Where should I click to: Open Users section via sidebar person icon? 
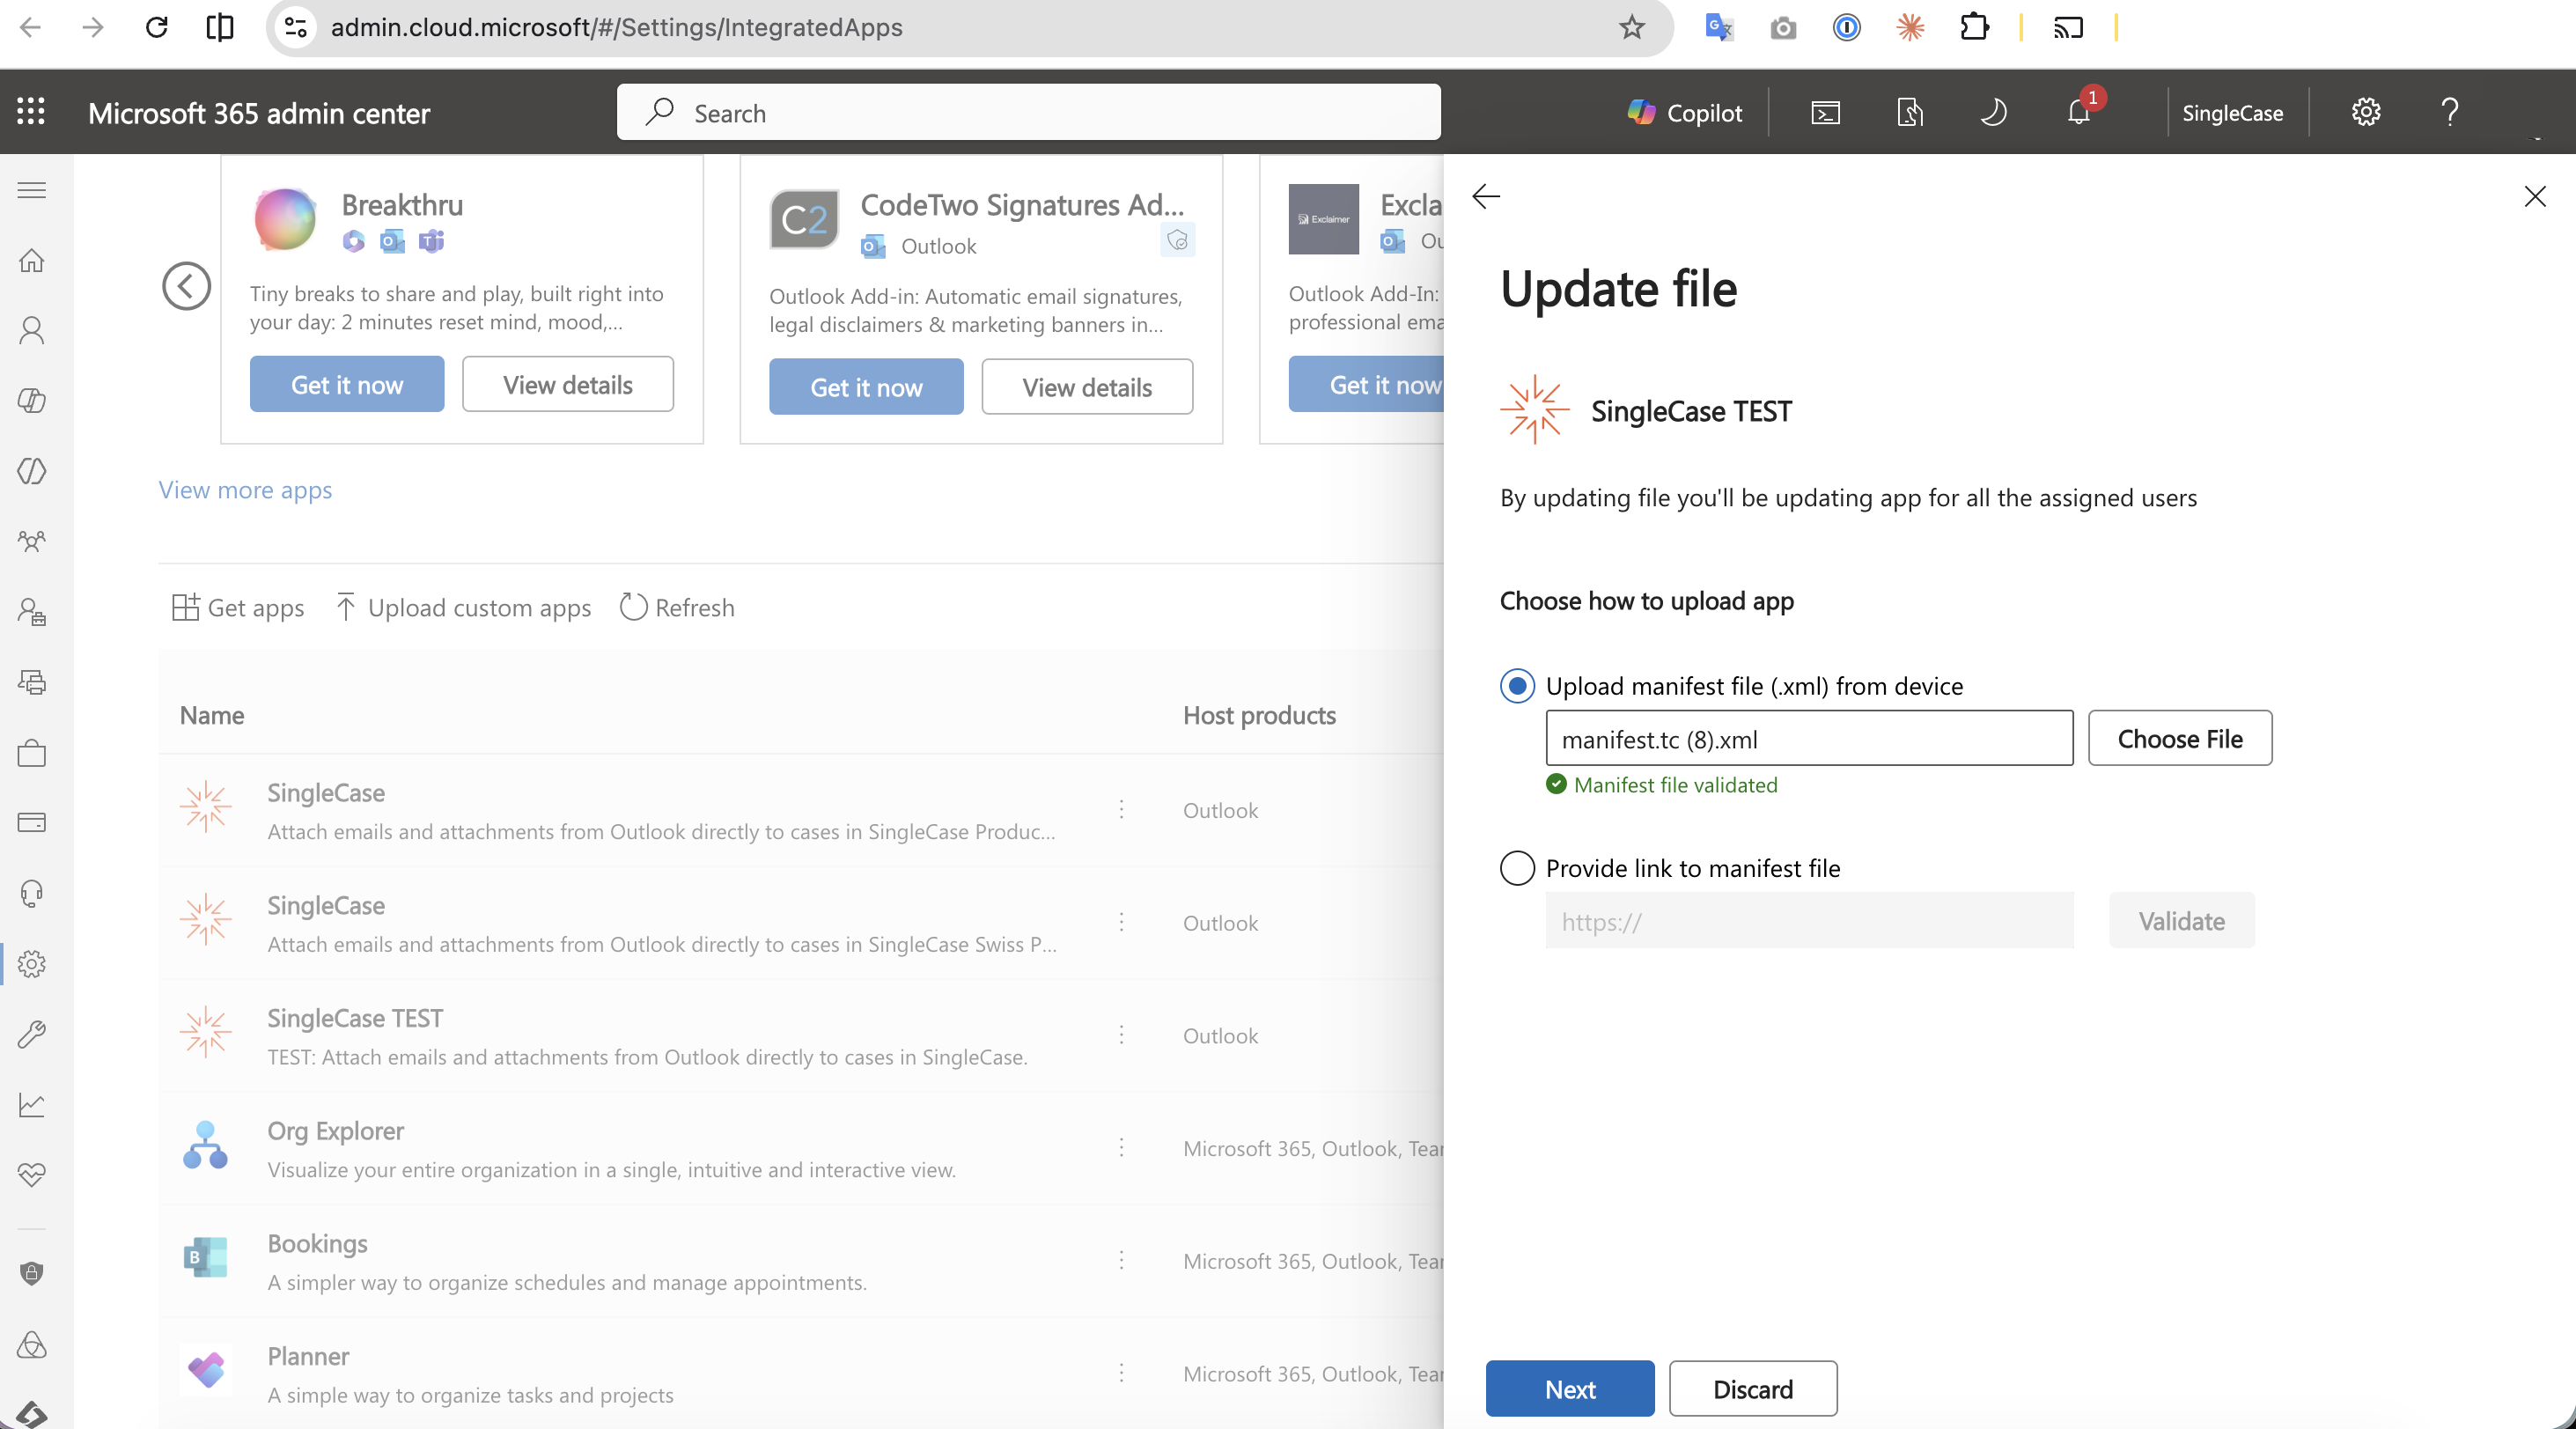tap(32, 330)
